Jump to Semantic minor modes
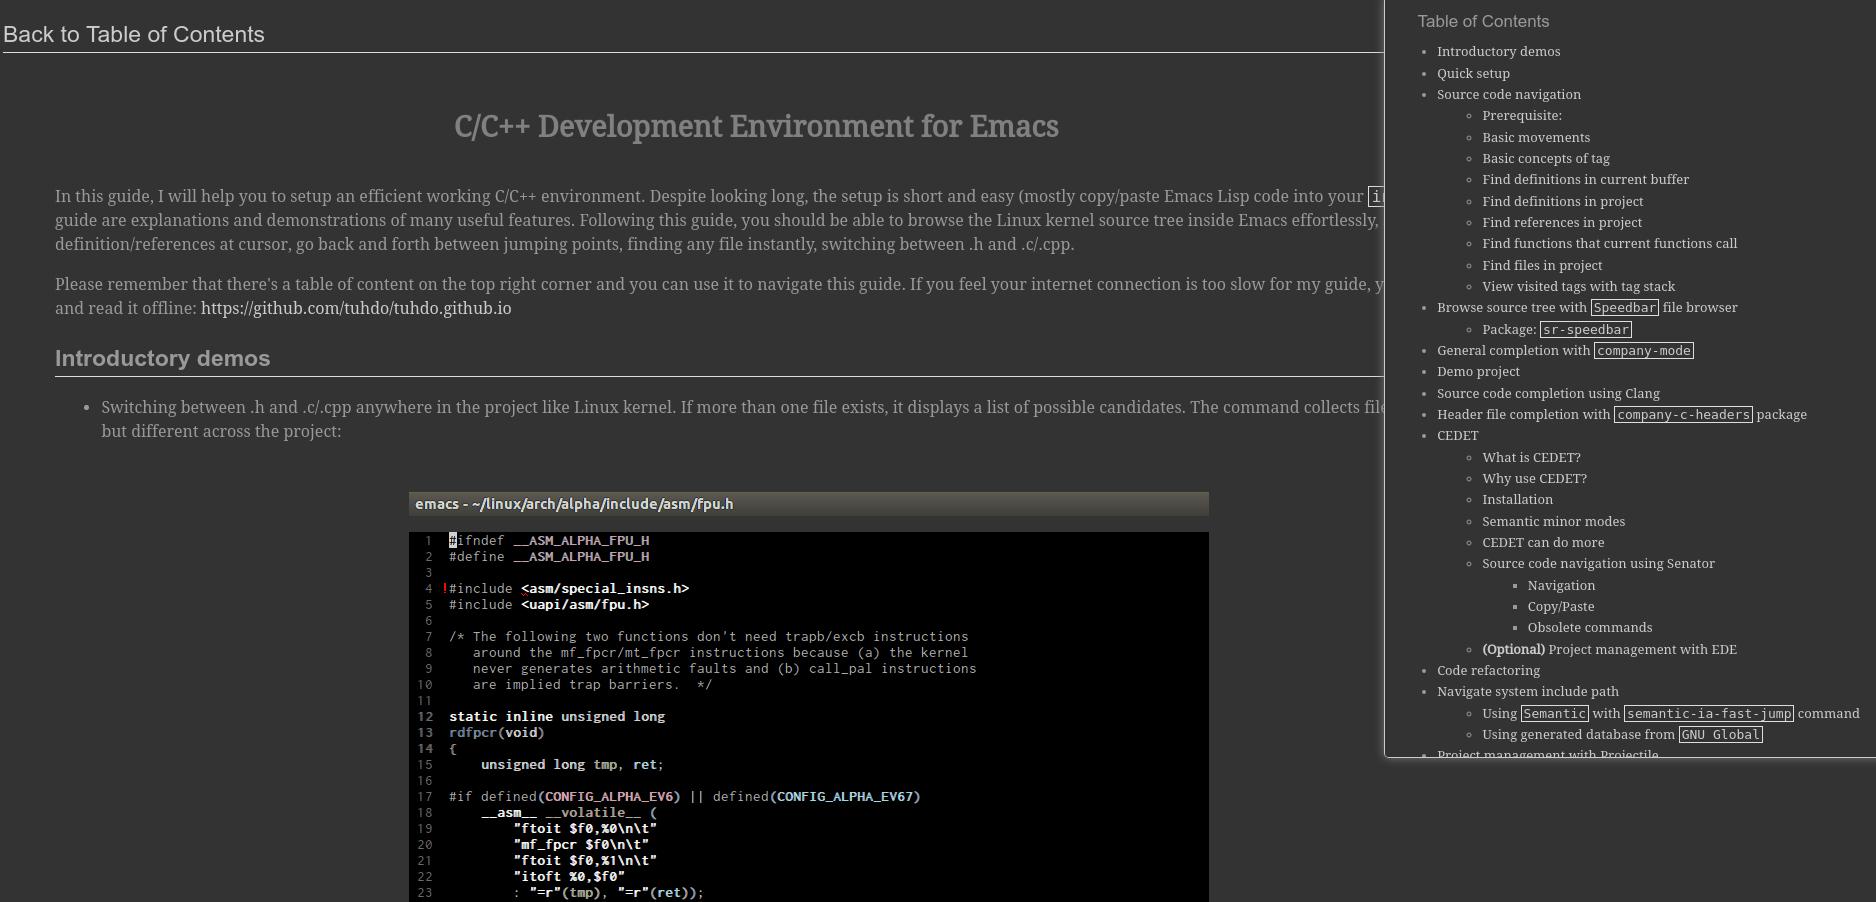The image size is (1876, 902). click(x=1553, y=522)
